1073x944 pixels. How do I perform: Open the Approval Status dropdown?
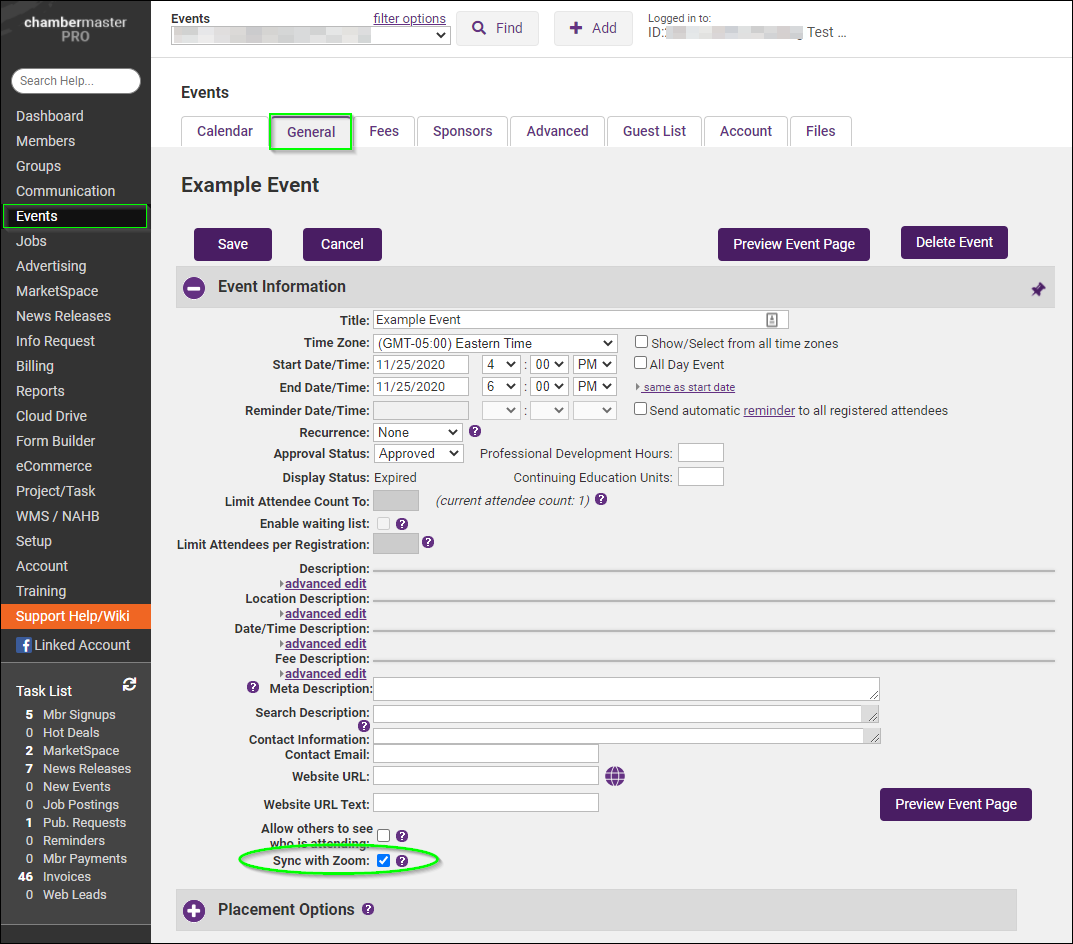(x=419, y=453)
